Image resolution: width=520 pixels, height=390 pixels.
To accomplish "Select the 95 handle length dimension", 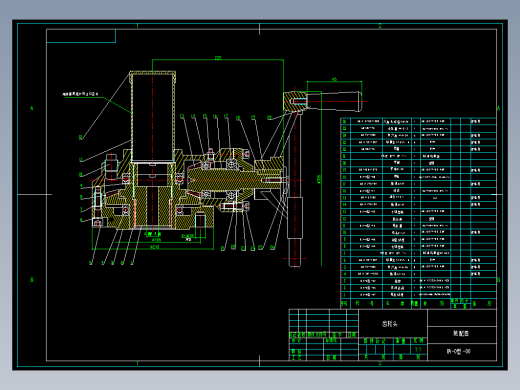I will [x=334, y=79].
